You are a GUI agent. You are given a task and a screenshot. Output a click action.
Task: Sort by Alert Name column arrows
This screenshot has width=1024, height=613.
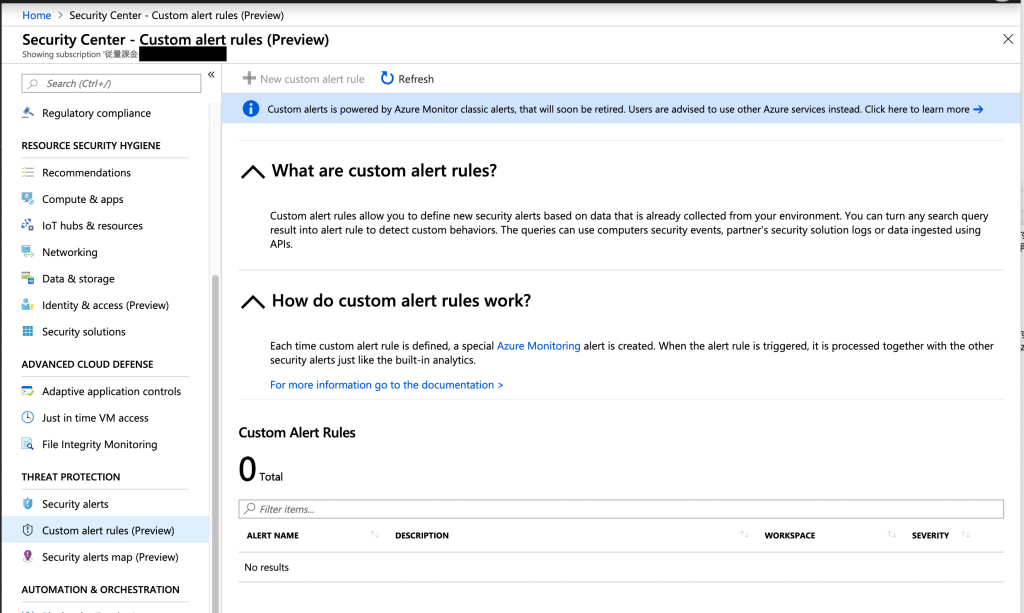[375, 535]
